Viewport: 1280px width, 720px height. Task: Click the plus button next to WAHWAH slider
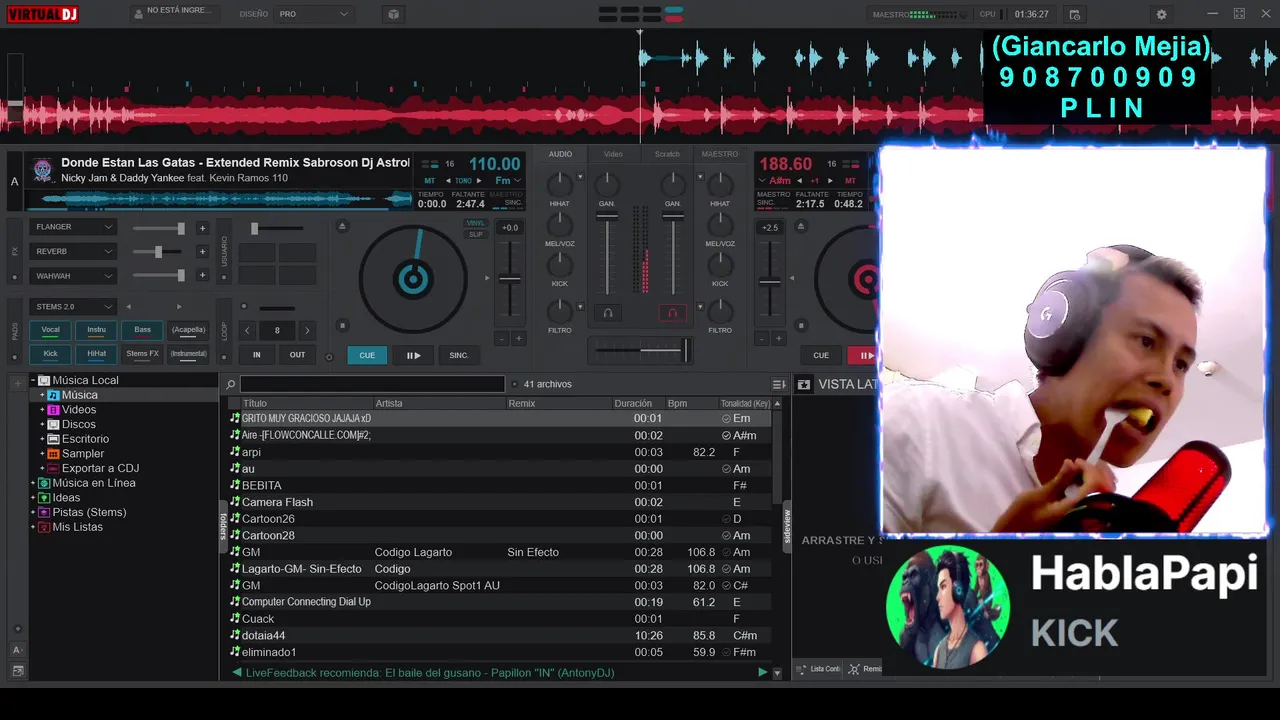(x=202, y=276)
